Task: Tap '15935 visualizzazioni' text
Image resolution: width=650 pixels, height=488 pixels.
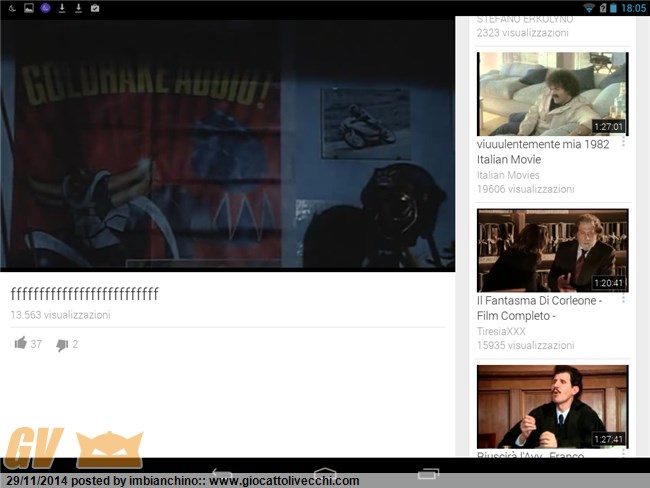Action: (525, 345)
